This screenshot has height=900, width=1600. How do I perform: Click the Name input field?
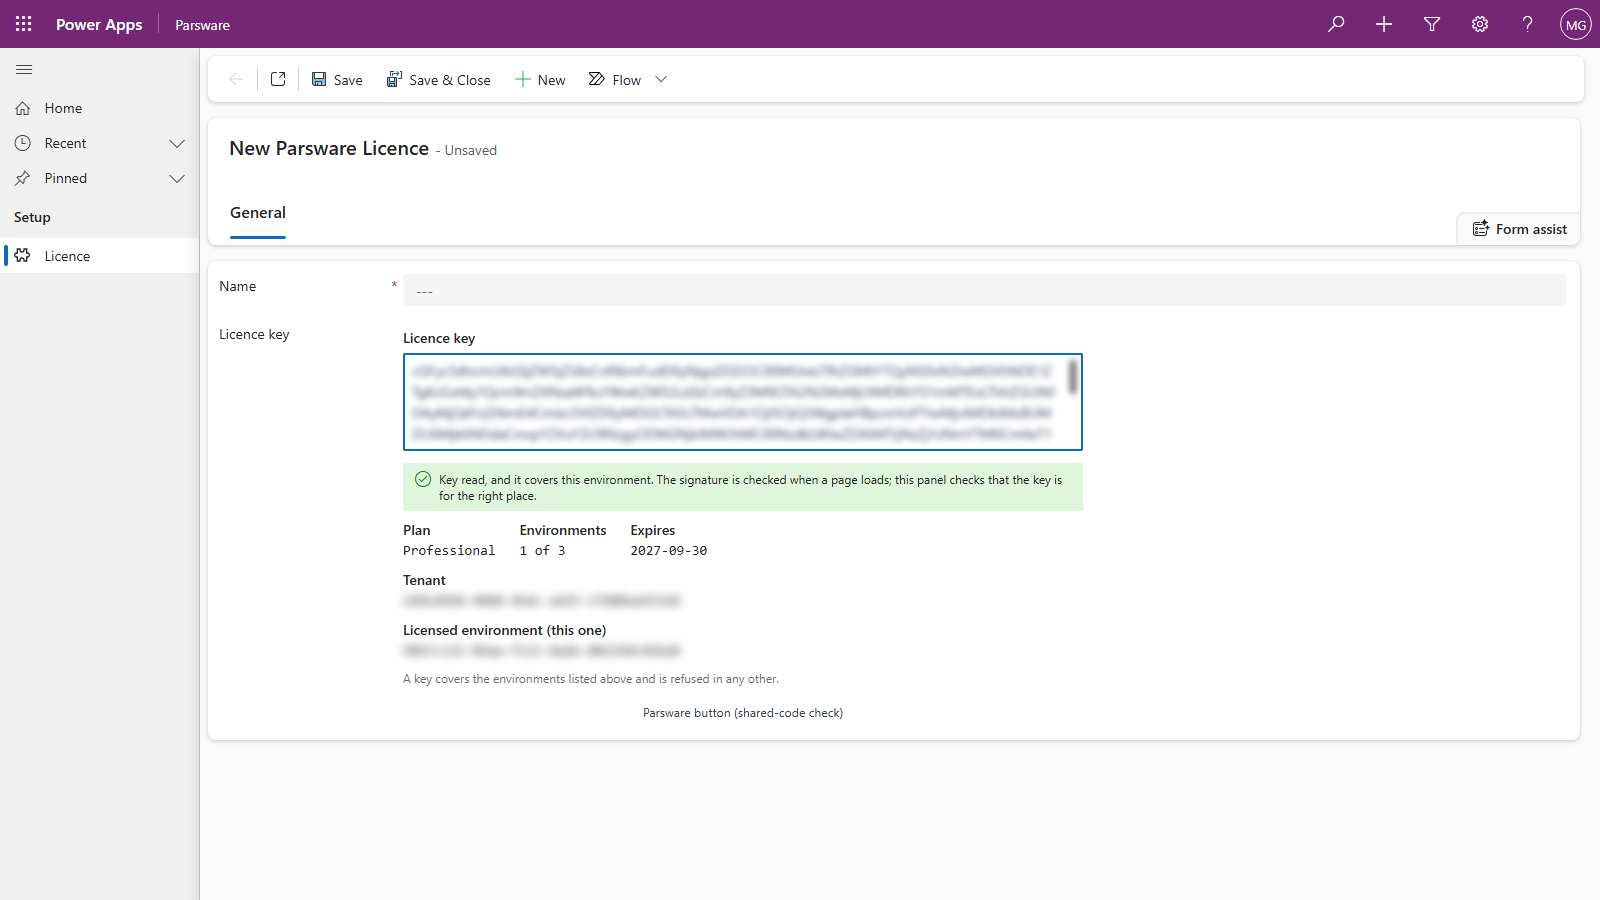(985, 290)
